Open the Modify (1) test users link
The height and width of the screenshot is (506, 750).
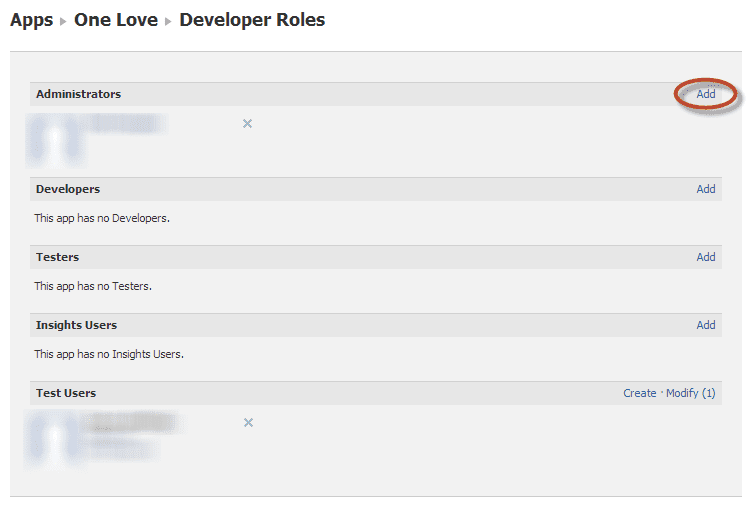[691, 393]
